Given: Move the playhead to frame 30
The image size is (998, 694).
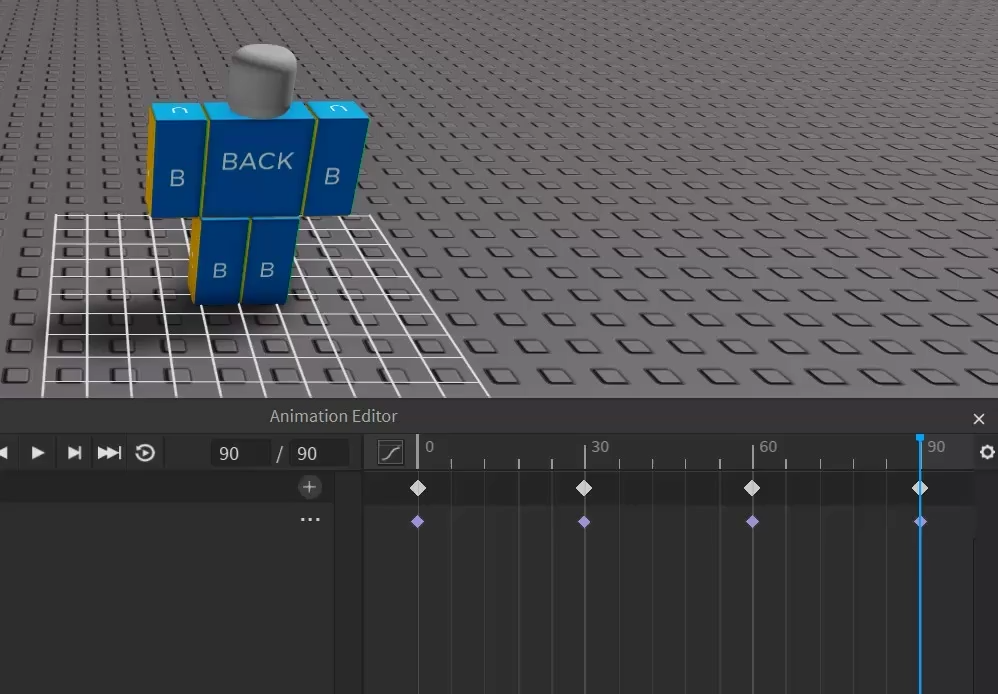Looking at the screenshot, I should (585, 447).
